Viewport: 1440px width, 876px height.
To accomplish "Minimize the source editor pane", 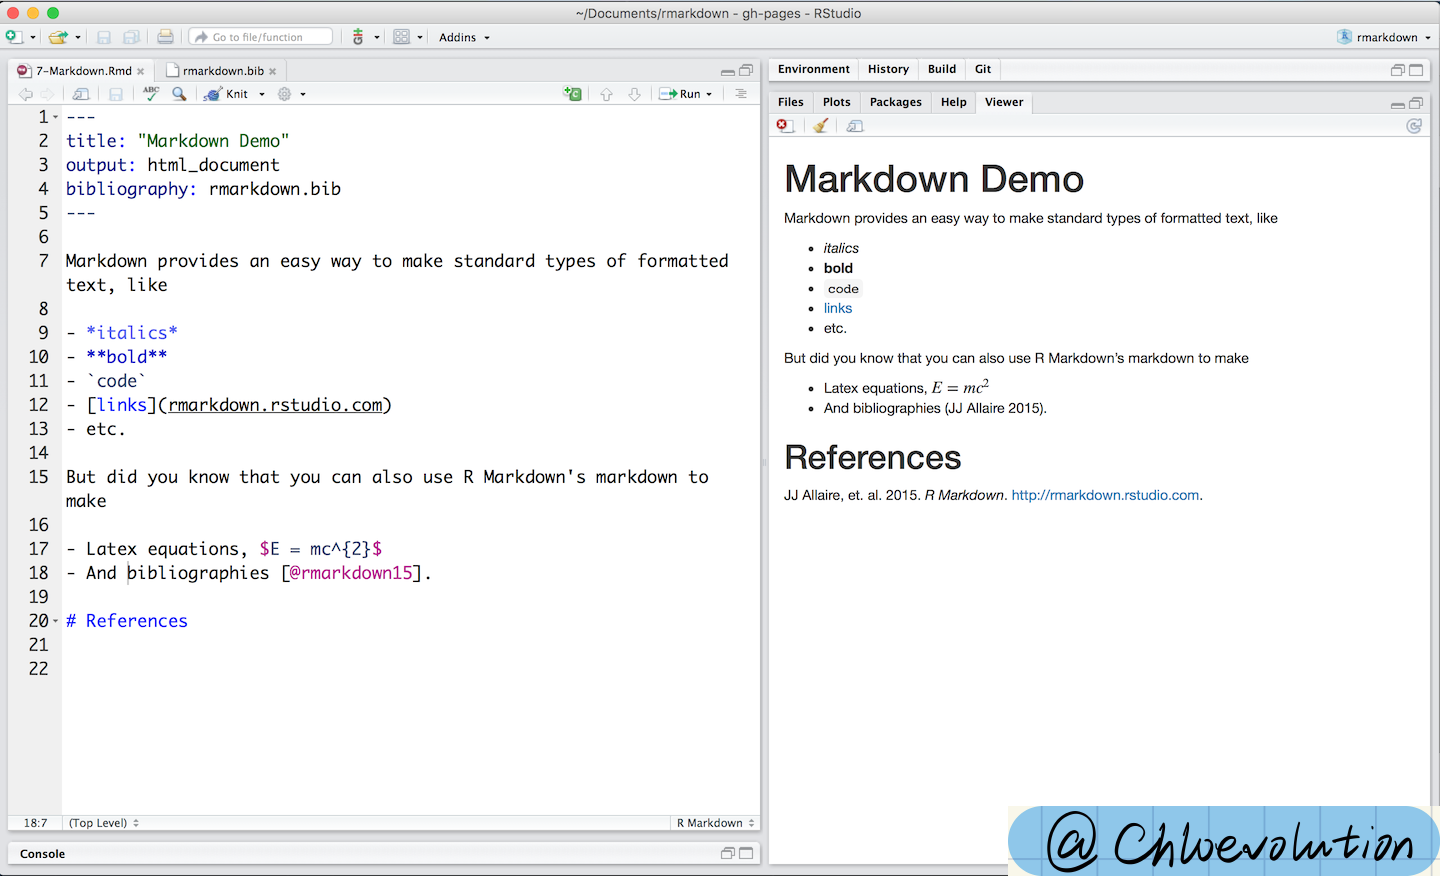I will tap(728, 71).
